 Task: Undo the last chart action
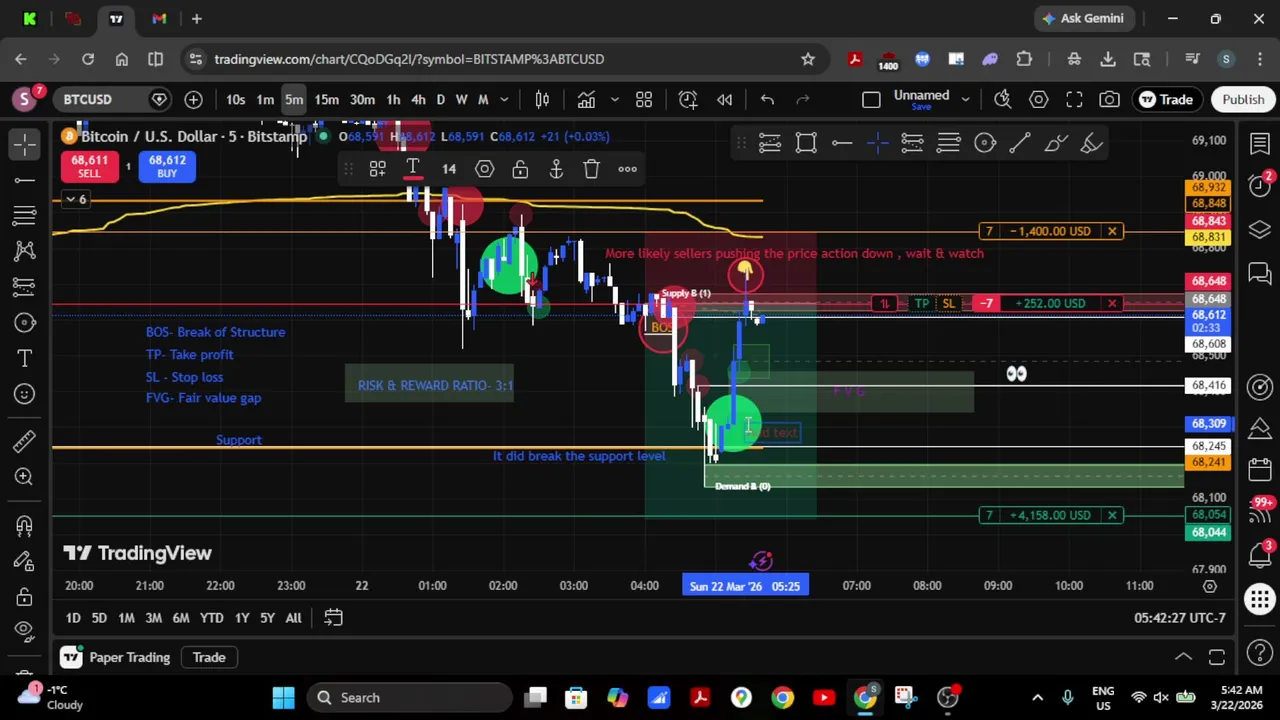pyautogui.click(x=767, y=99)
